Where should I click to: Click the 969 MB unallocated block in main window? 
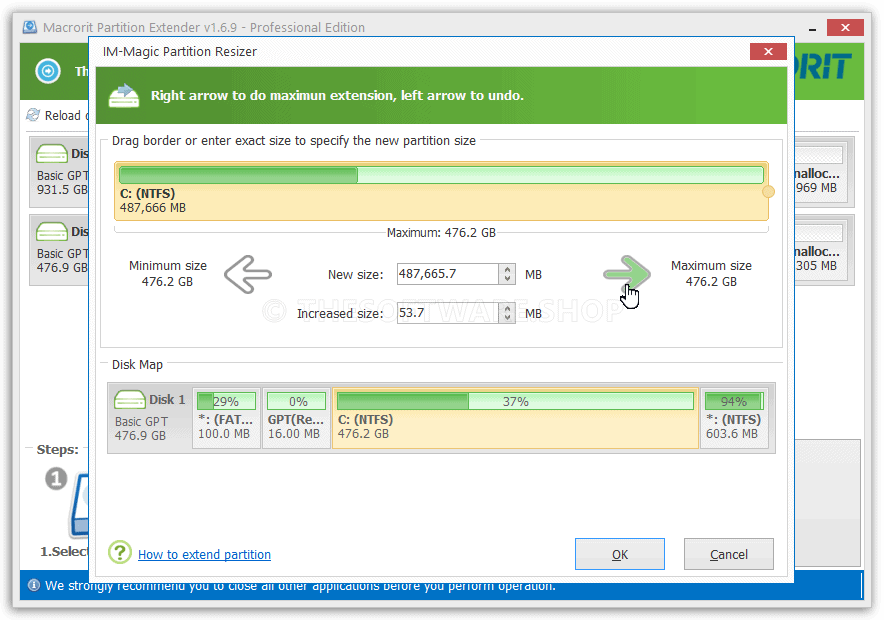820,172
